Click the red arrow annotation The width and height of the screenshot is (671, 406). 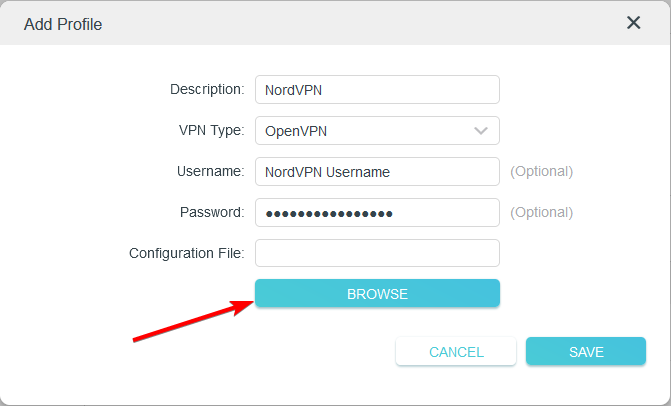[x=190, y=322]
